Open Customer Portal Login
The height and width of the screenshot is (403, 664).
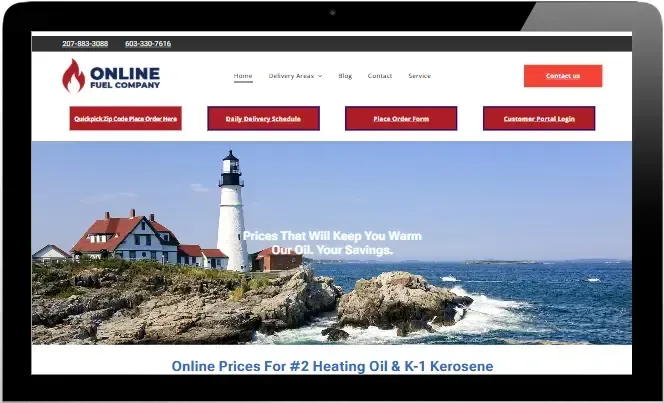coord(539,119)
